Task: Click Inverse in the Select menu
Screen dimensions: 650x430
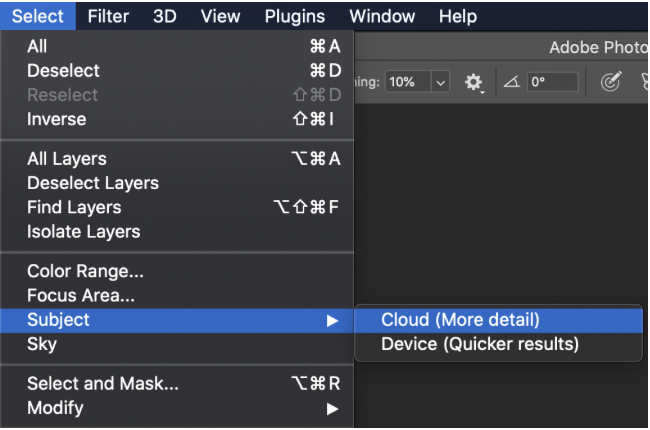Action: [57, 119]
